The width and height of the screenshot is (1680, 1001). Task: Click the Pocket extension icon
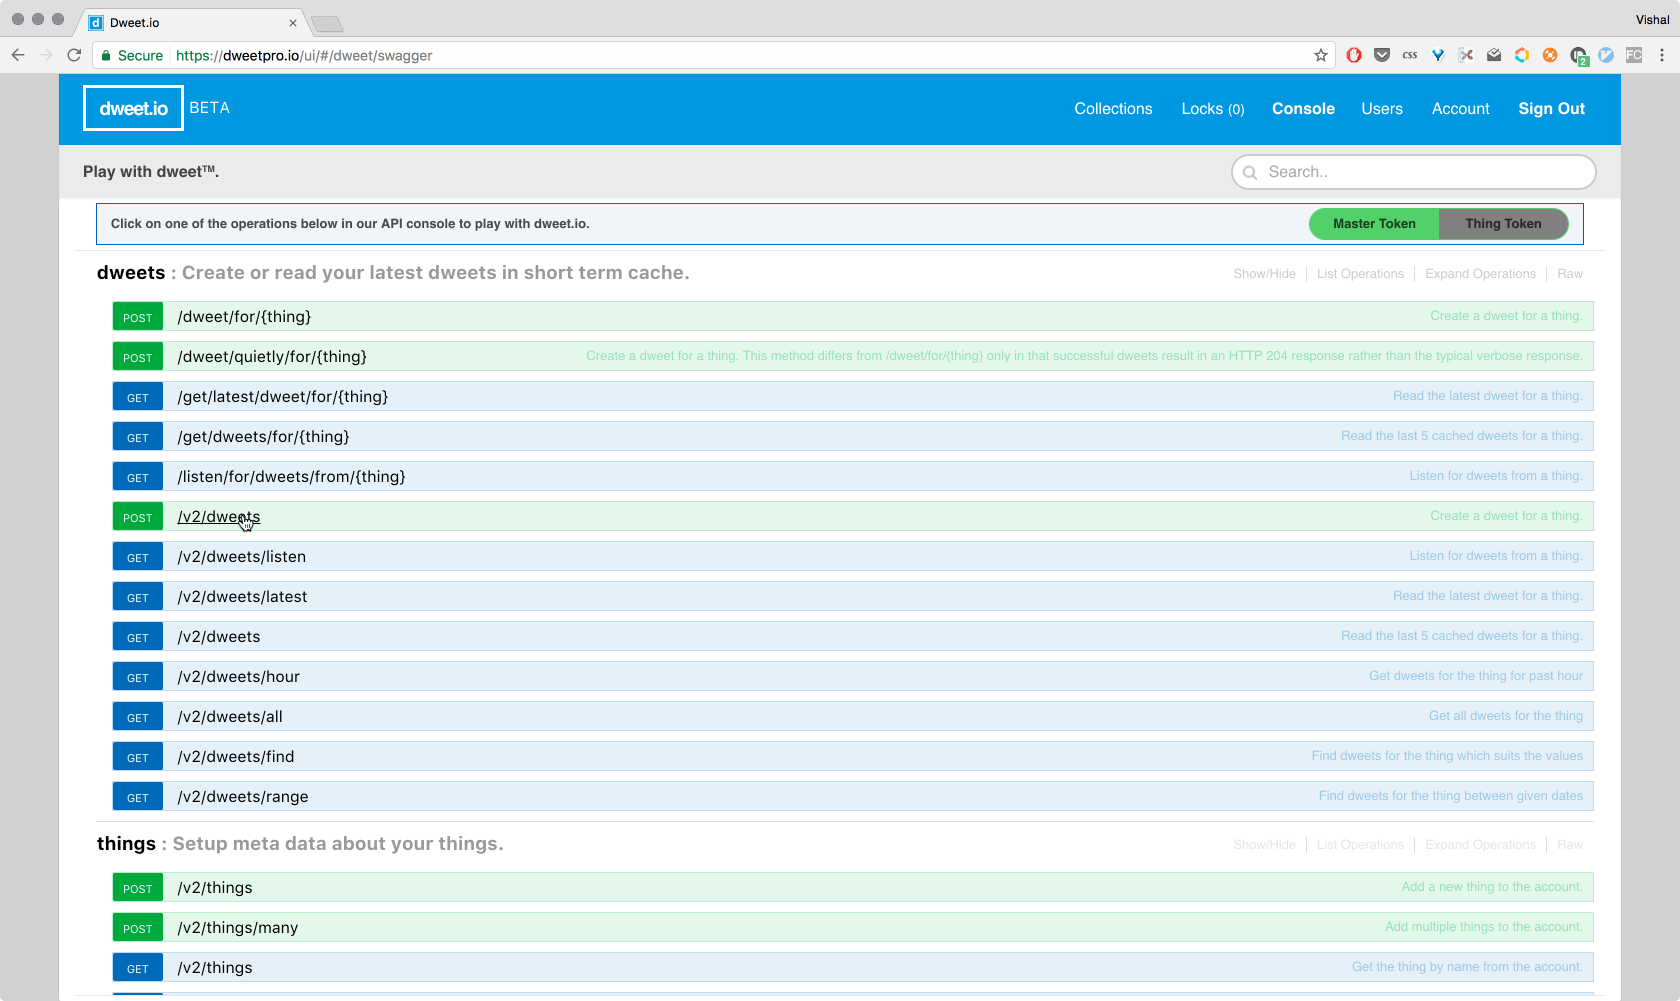(1382, 55)
